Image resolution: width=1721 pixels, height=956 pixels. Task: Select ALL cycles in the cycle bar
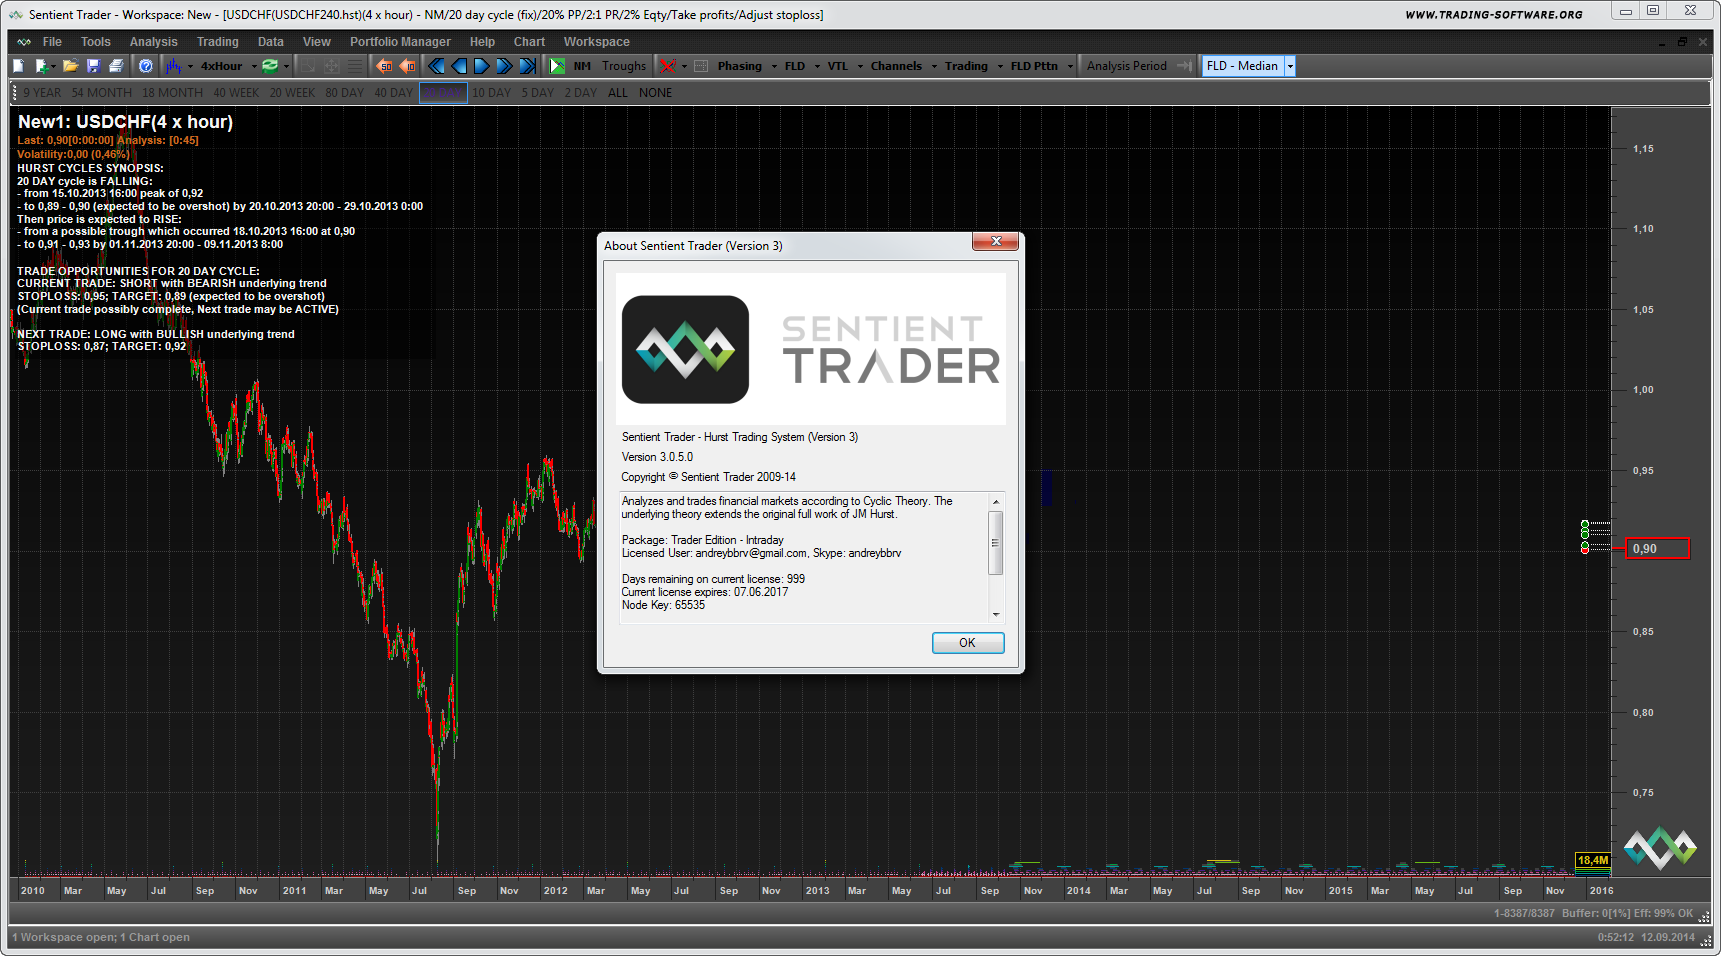coord(618,93)
